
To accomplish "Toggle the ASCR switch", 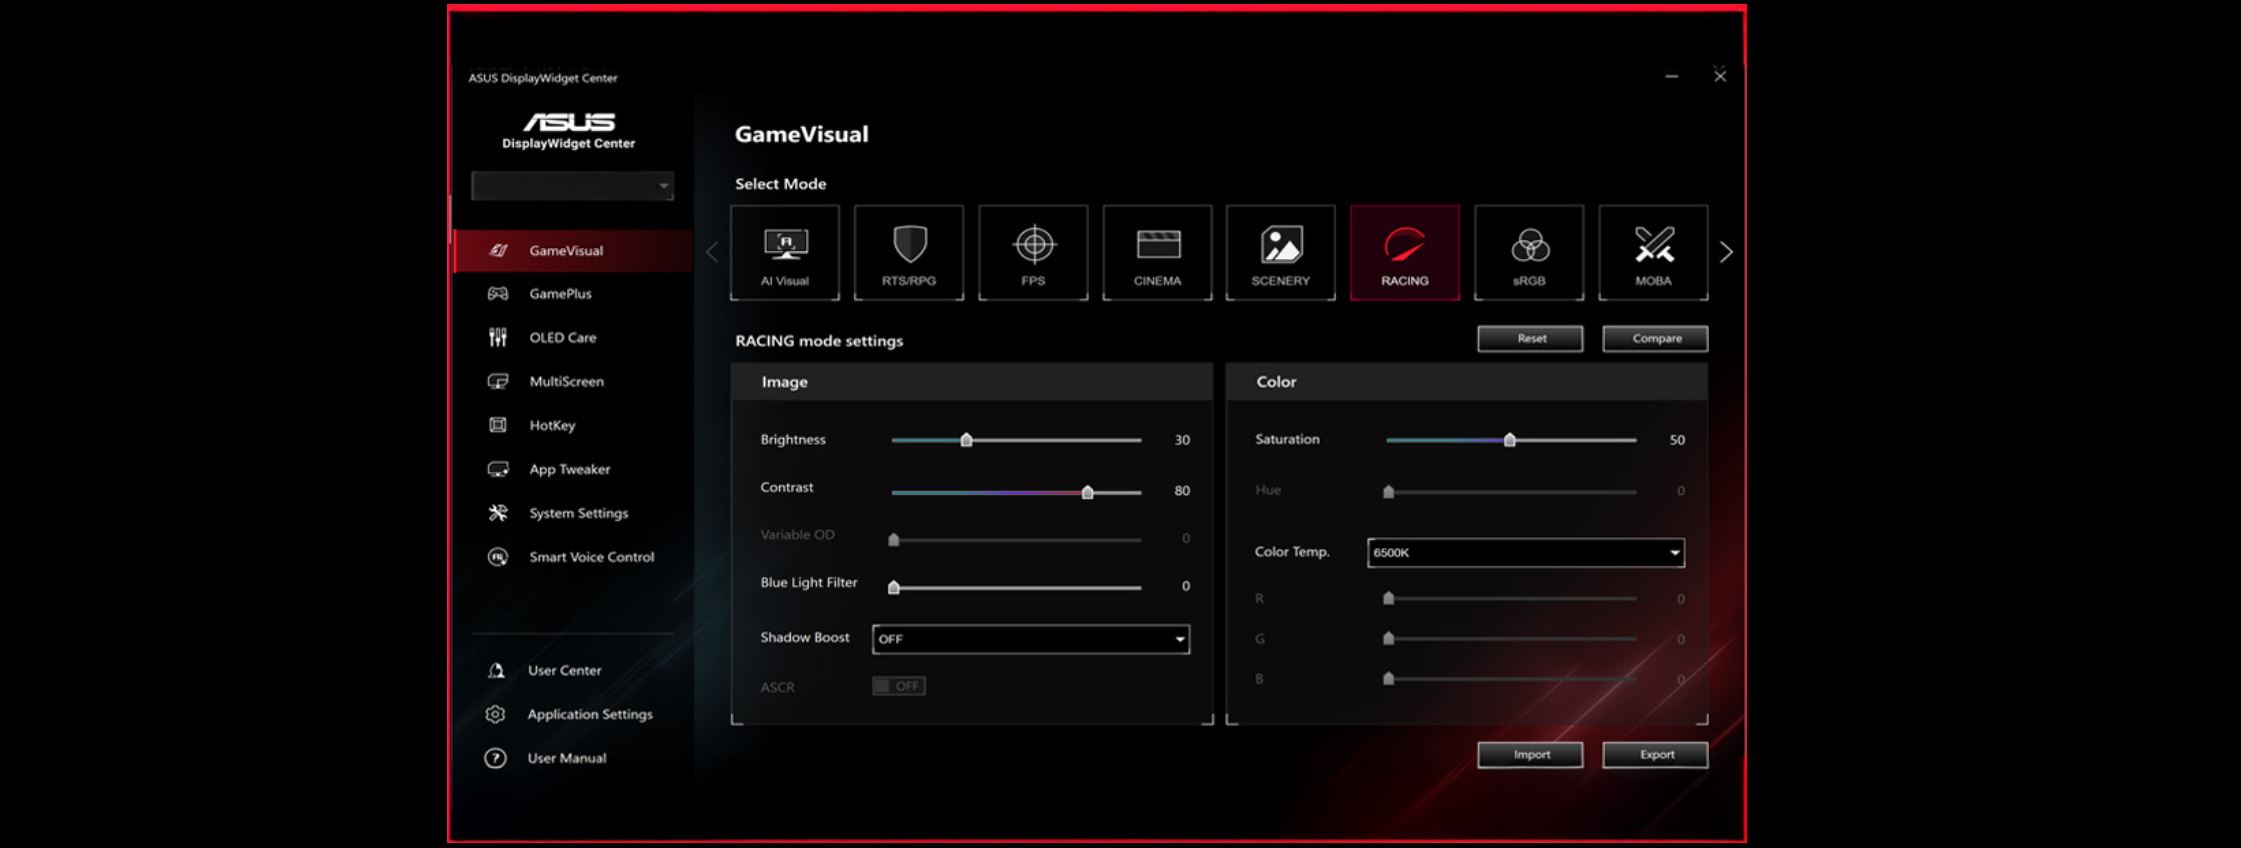I will pyautogui.click(x=898, y=686).
